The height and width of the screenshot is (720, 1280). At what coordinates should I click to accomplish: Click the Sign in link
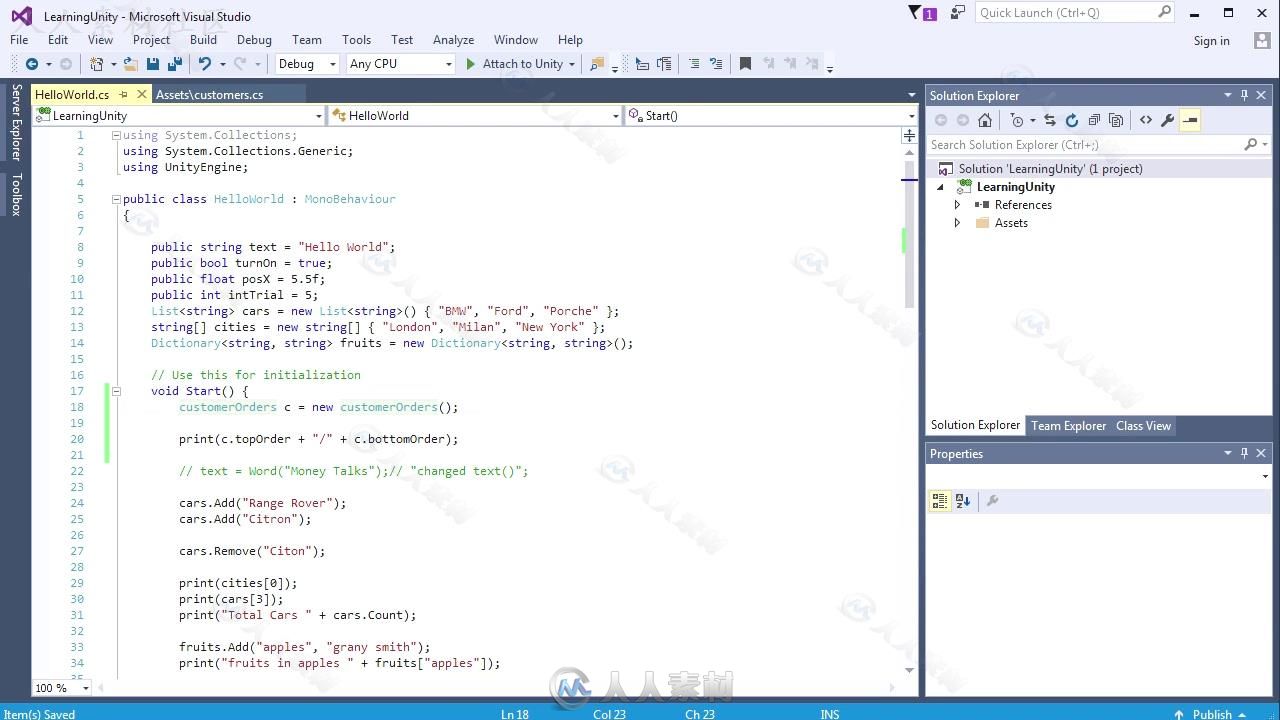pyautogui.click(x=1211, y=41)
